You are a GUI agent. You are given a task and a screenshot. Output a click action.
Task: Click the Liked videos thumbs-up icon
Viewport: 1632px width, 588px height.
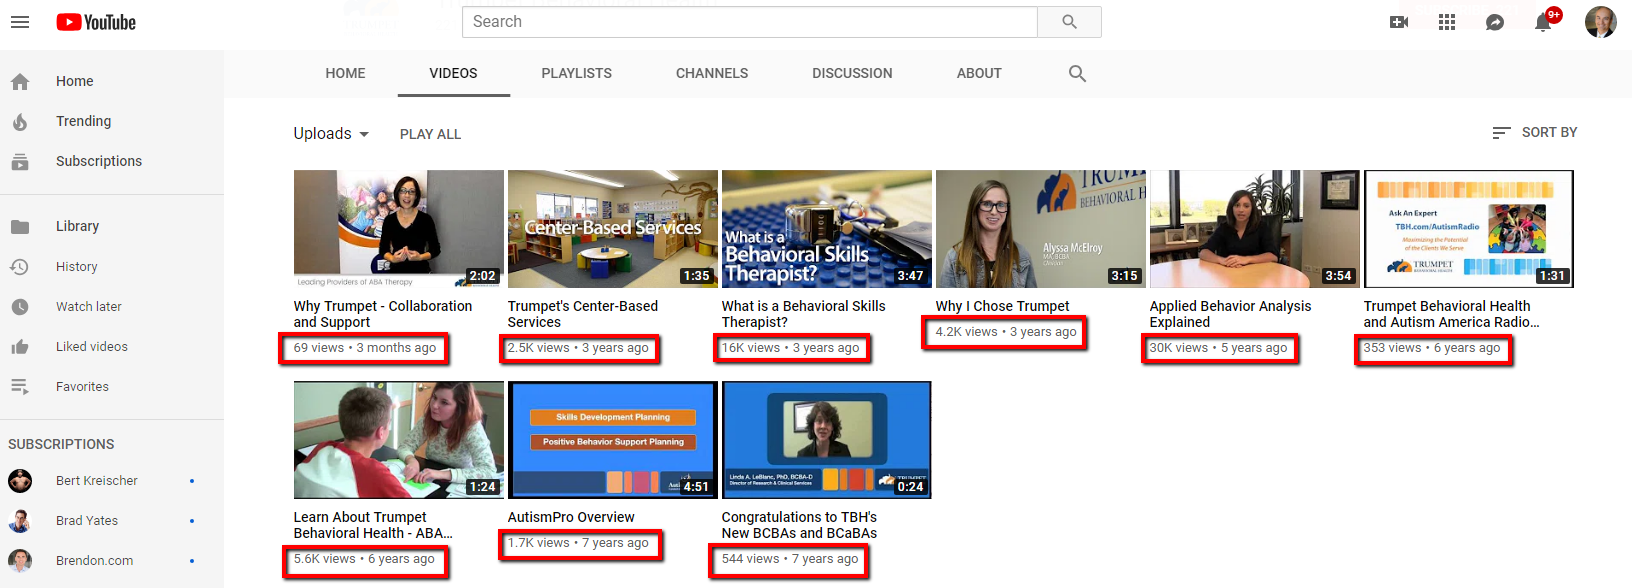[x=20, y=347]
